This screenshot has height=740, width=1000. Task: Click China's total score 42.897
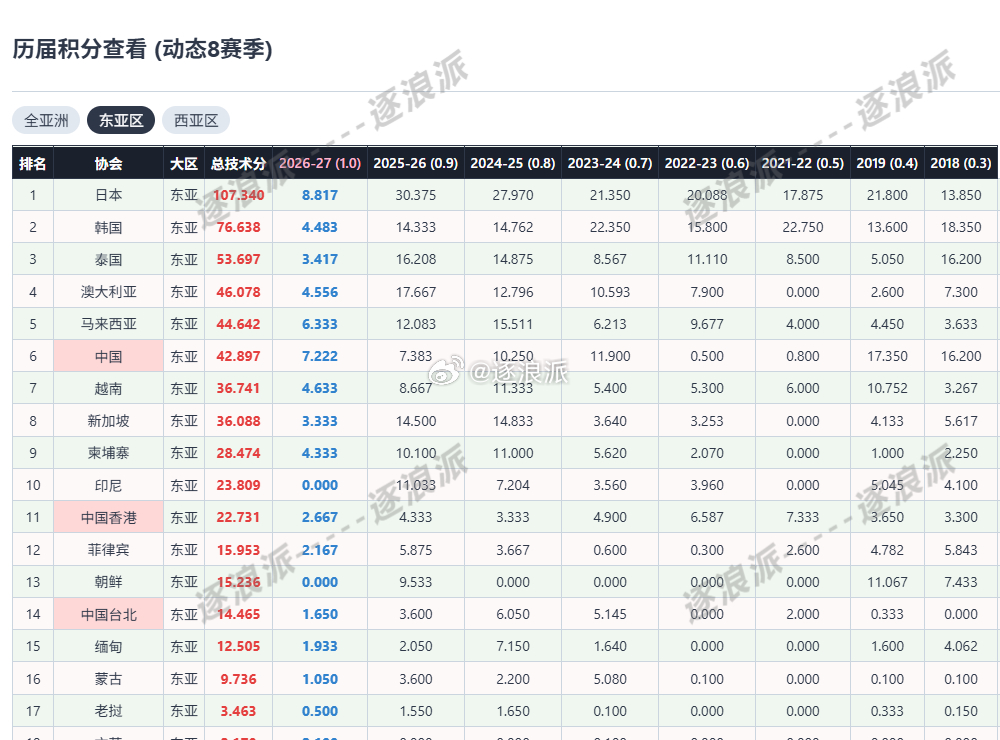[x=239, y=356]
